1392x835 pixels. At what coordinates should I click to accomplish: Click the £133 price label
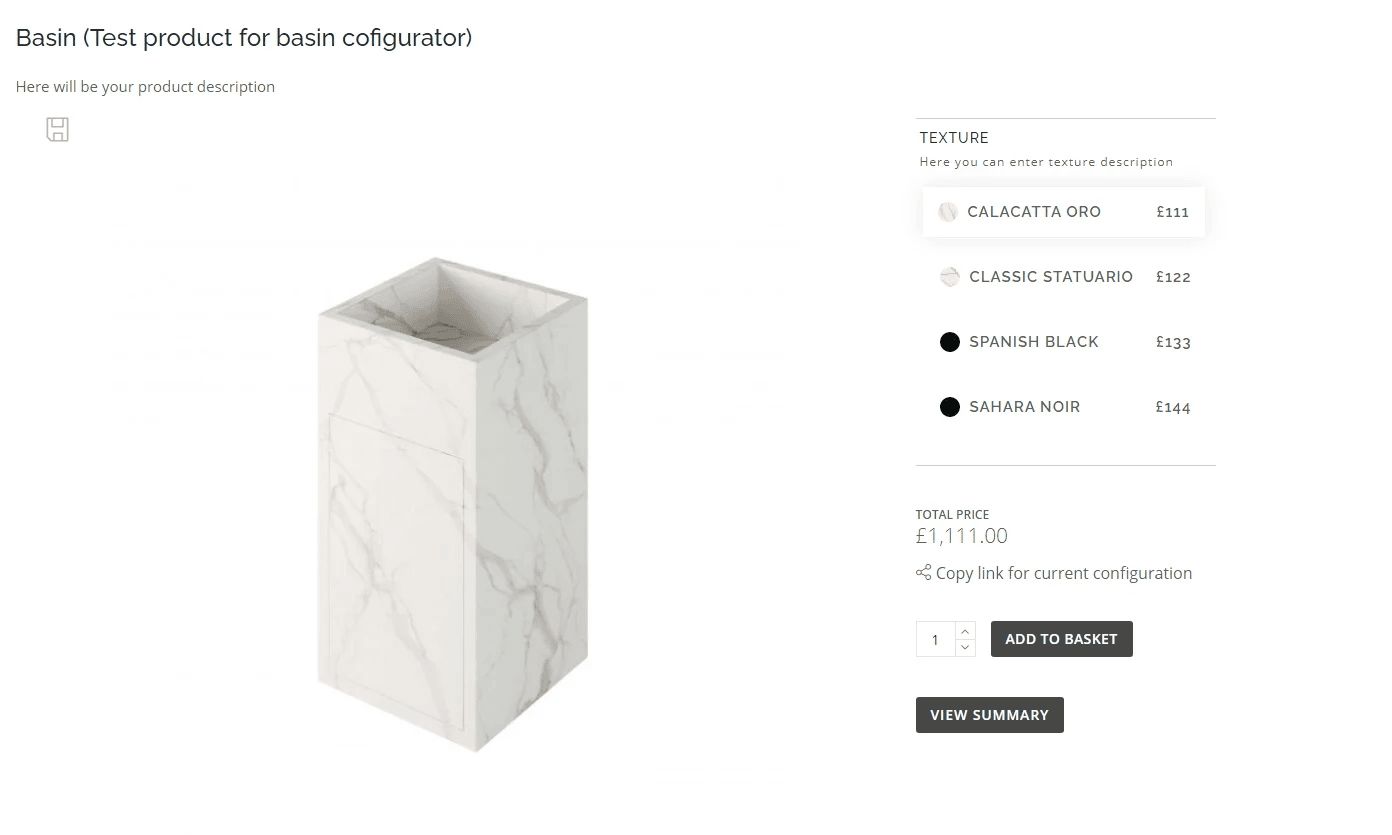(x=1174, y=342)
